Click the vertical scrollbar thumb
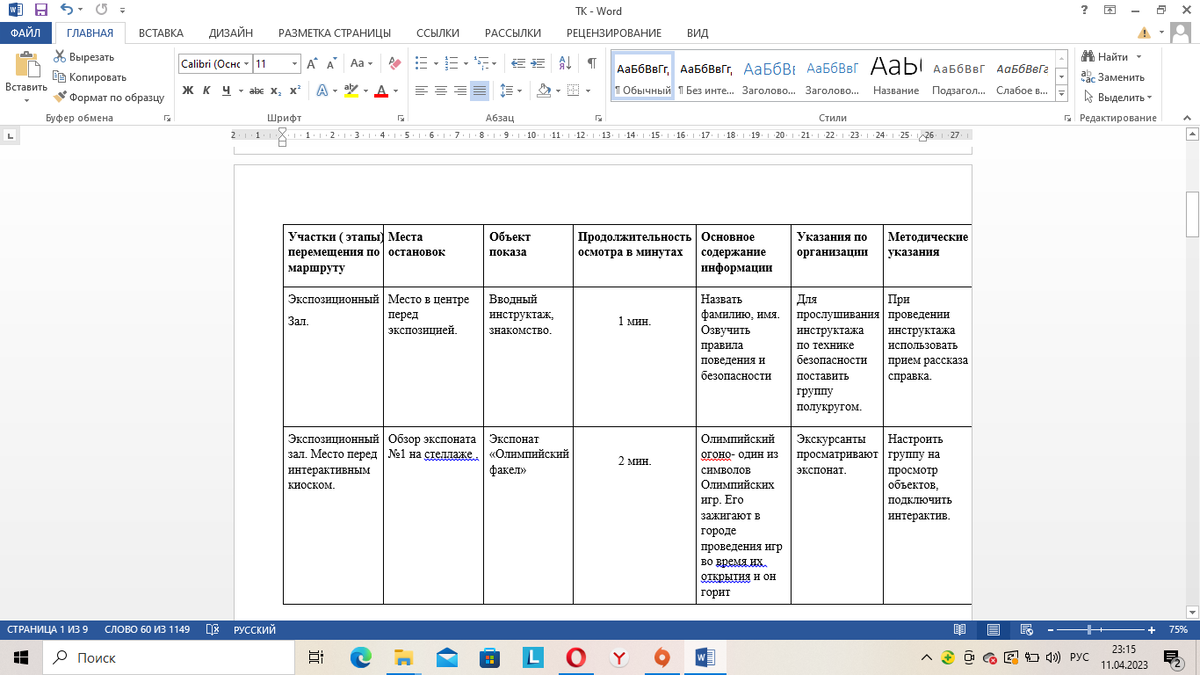 tap(1192, 213)
